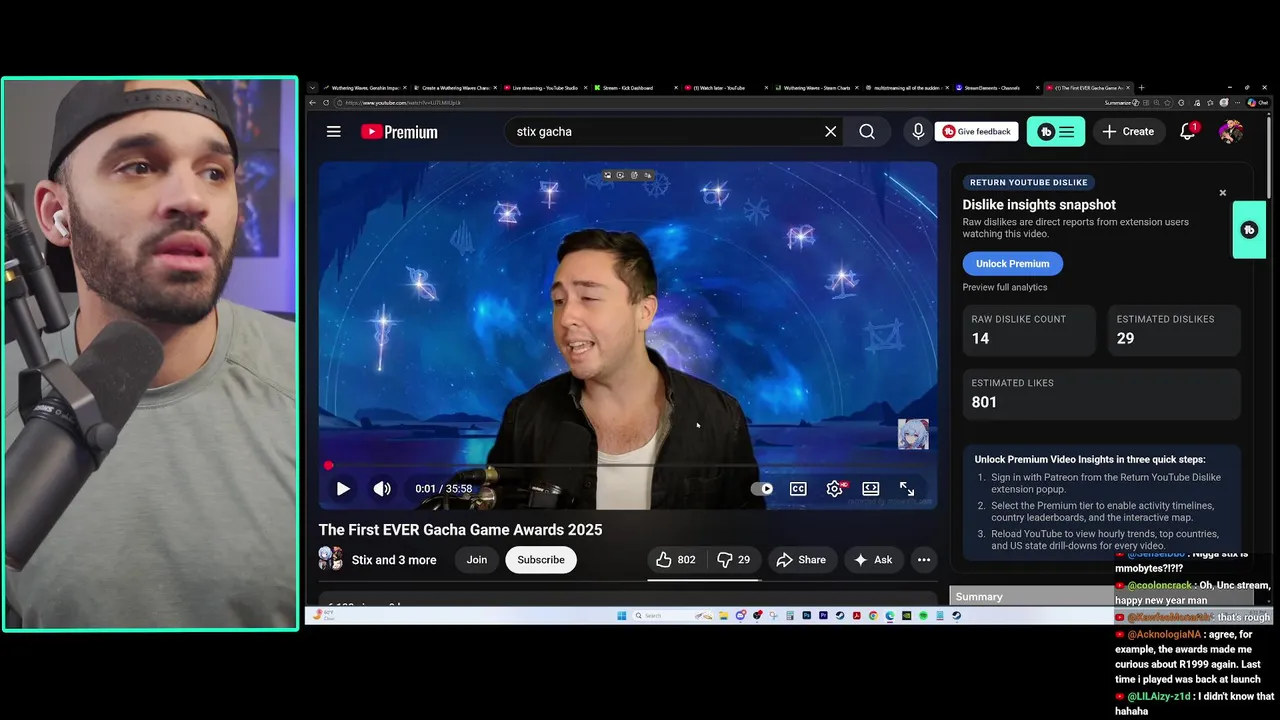
Task: Toggle closed captions on the player
Action: 798,489
